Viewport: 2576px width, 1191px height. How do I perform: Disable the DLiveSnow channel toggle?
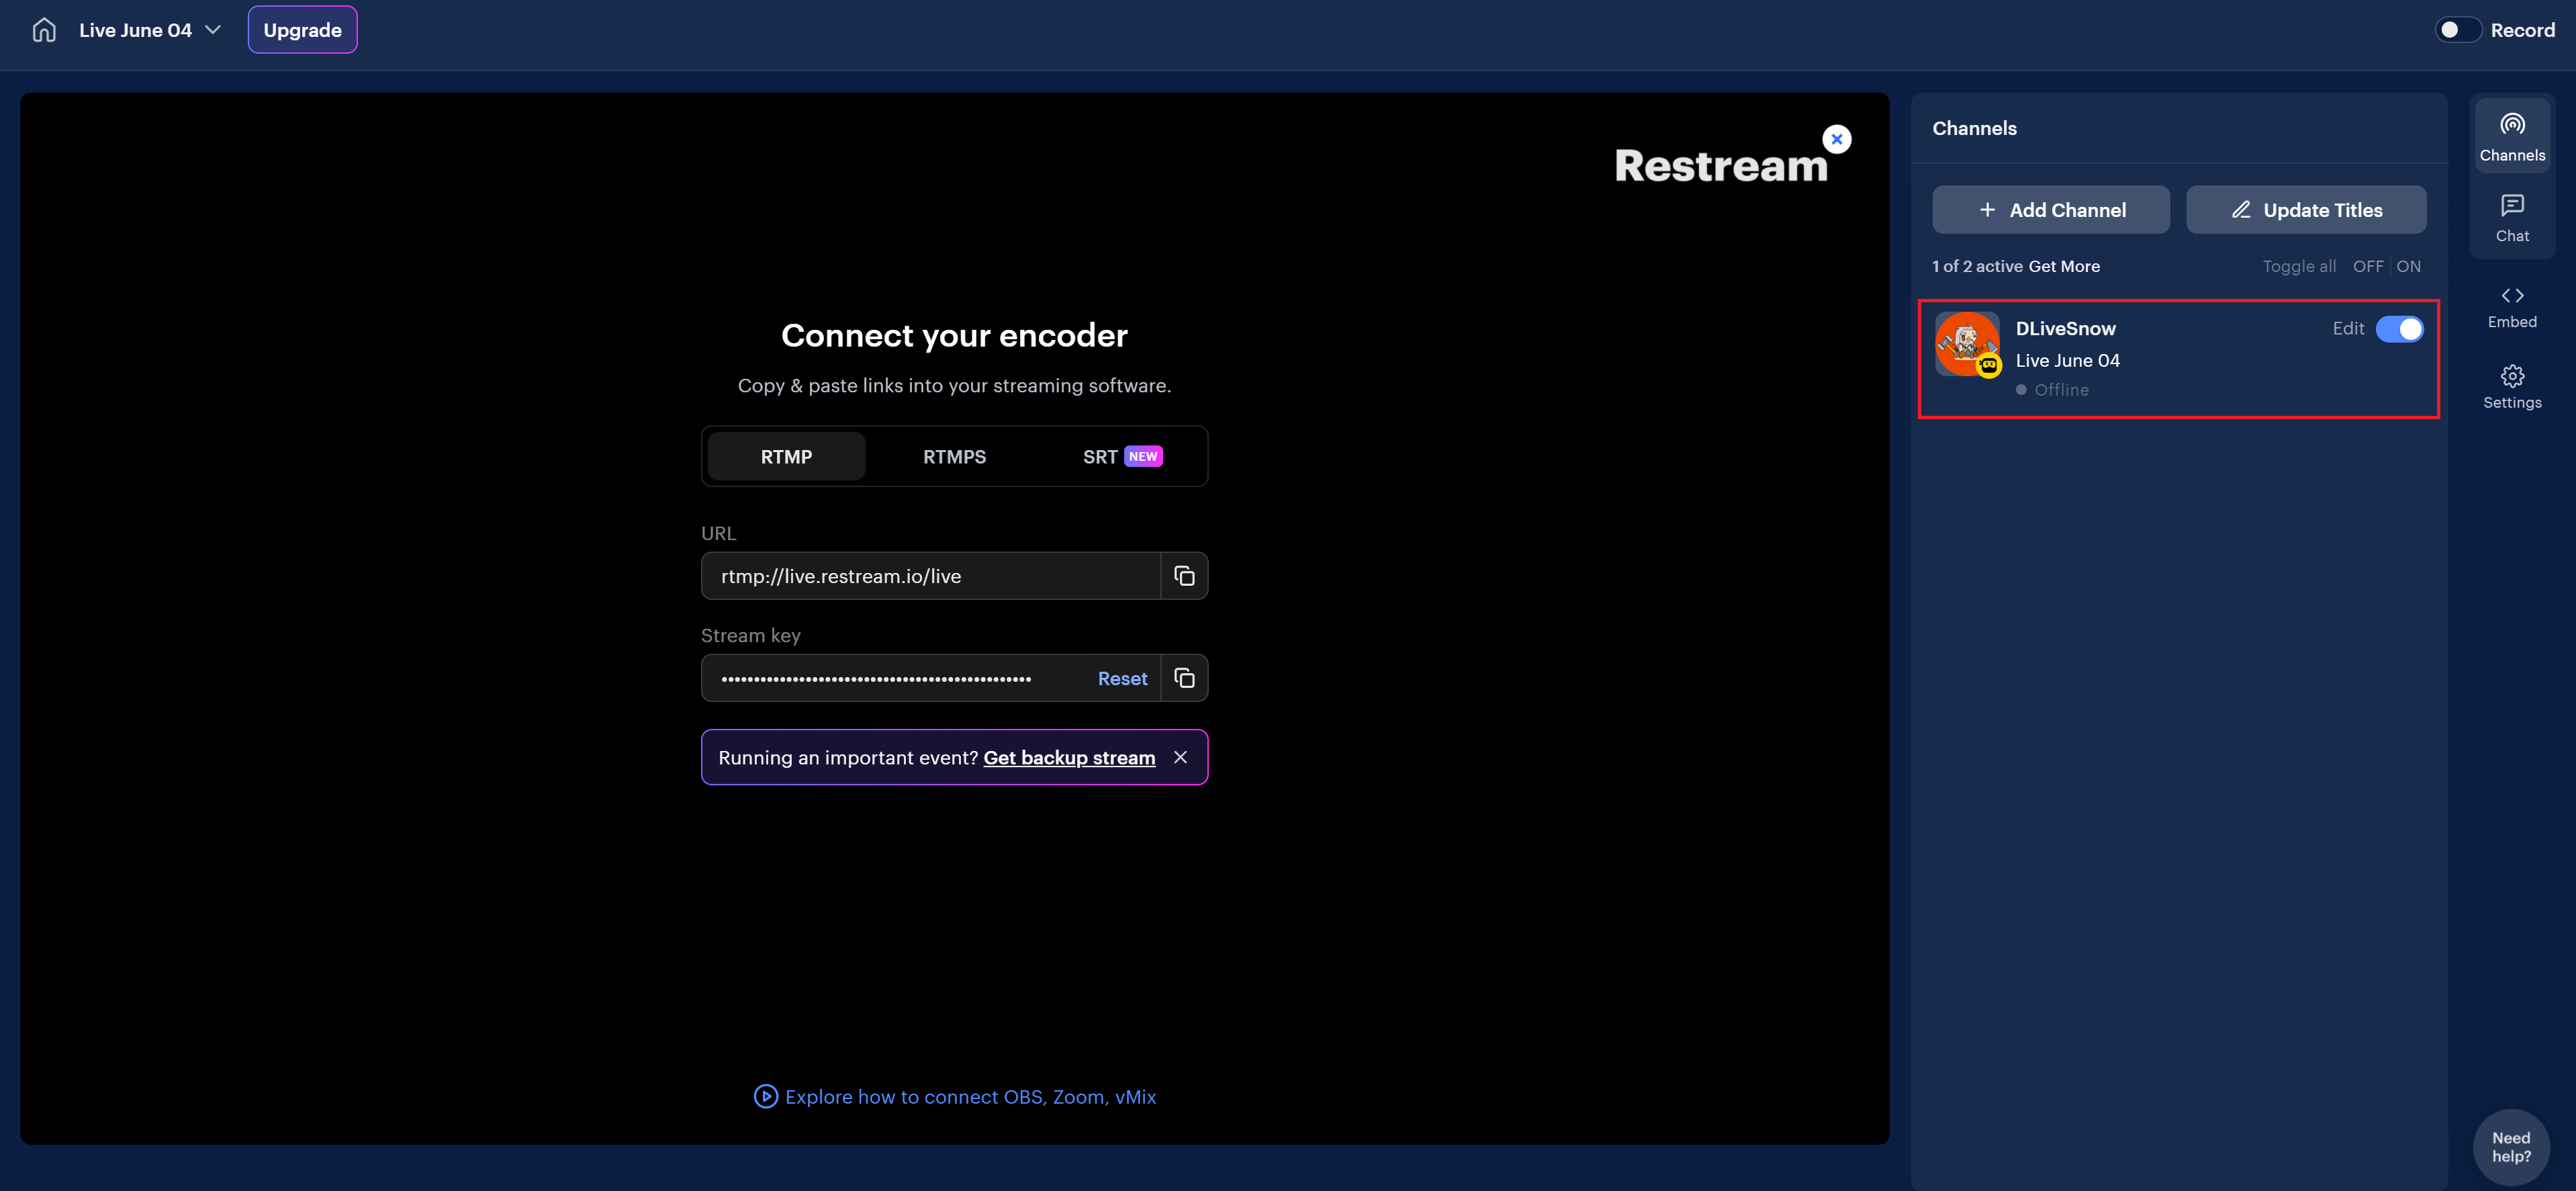pos(2399,328)
